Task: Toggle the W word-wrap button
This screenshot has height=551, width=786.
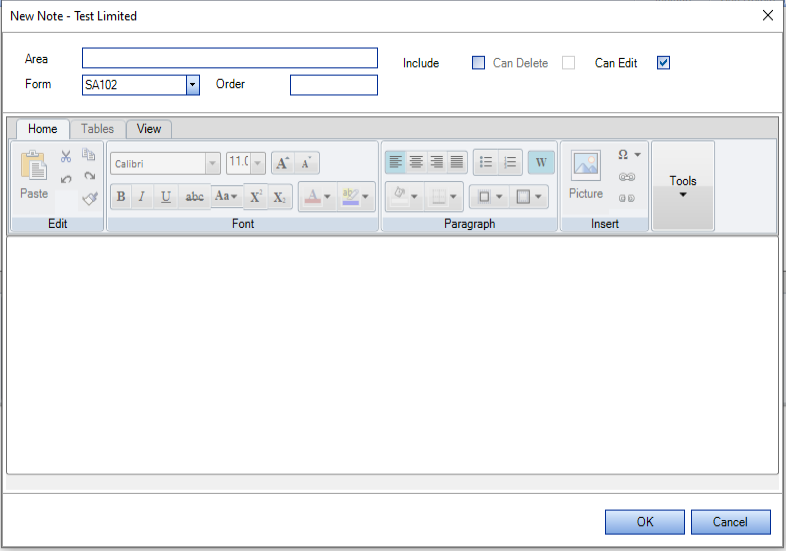Action: point(541,162)
